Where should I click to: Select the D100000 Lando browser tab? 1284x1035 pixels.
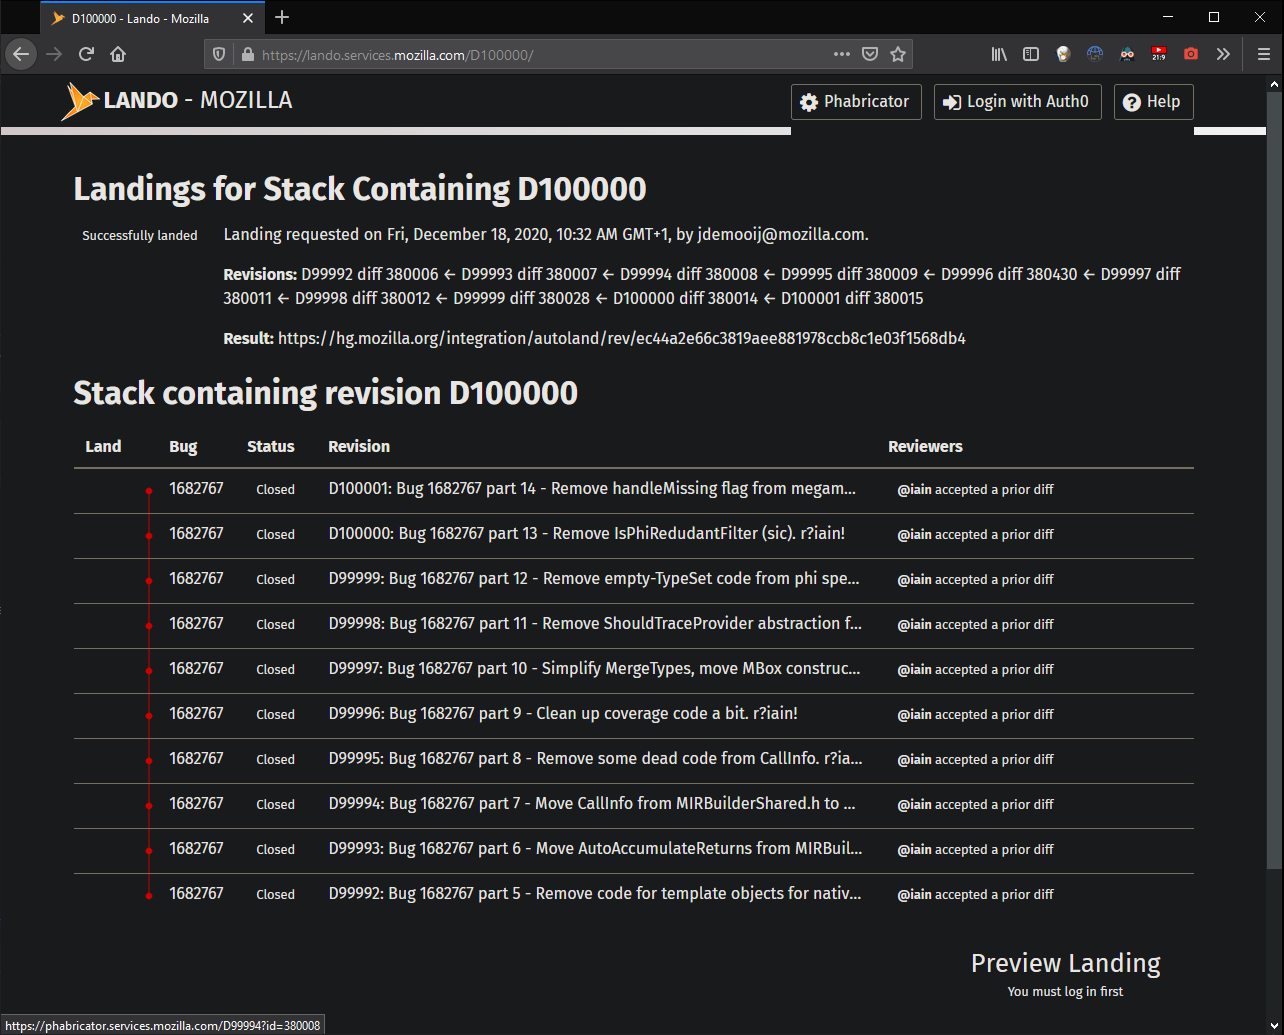(x=140, y=17)
